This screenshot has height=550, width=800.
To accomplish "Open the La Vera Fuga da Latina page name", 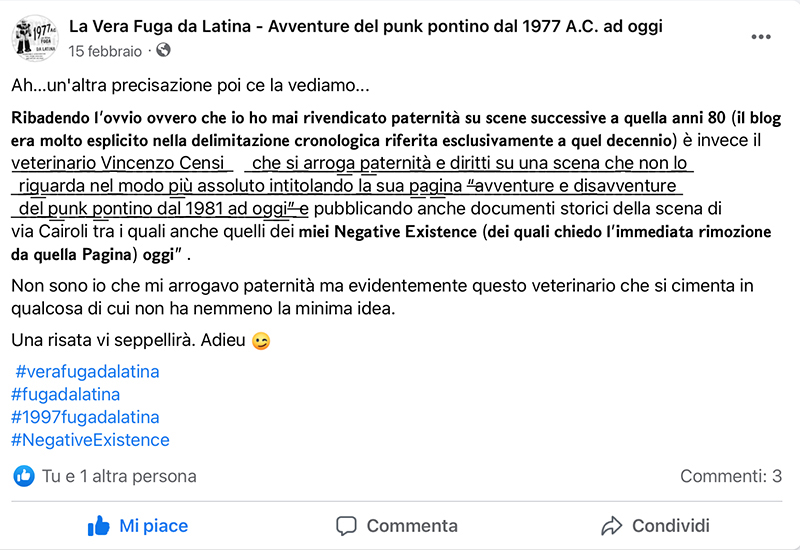I will click(x=365, y=26).
